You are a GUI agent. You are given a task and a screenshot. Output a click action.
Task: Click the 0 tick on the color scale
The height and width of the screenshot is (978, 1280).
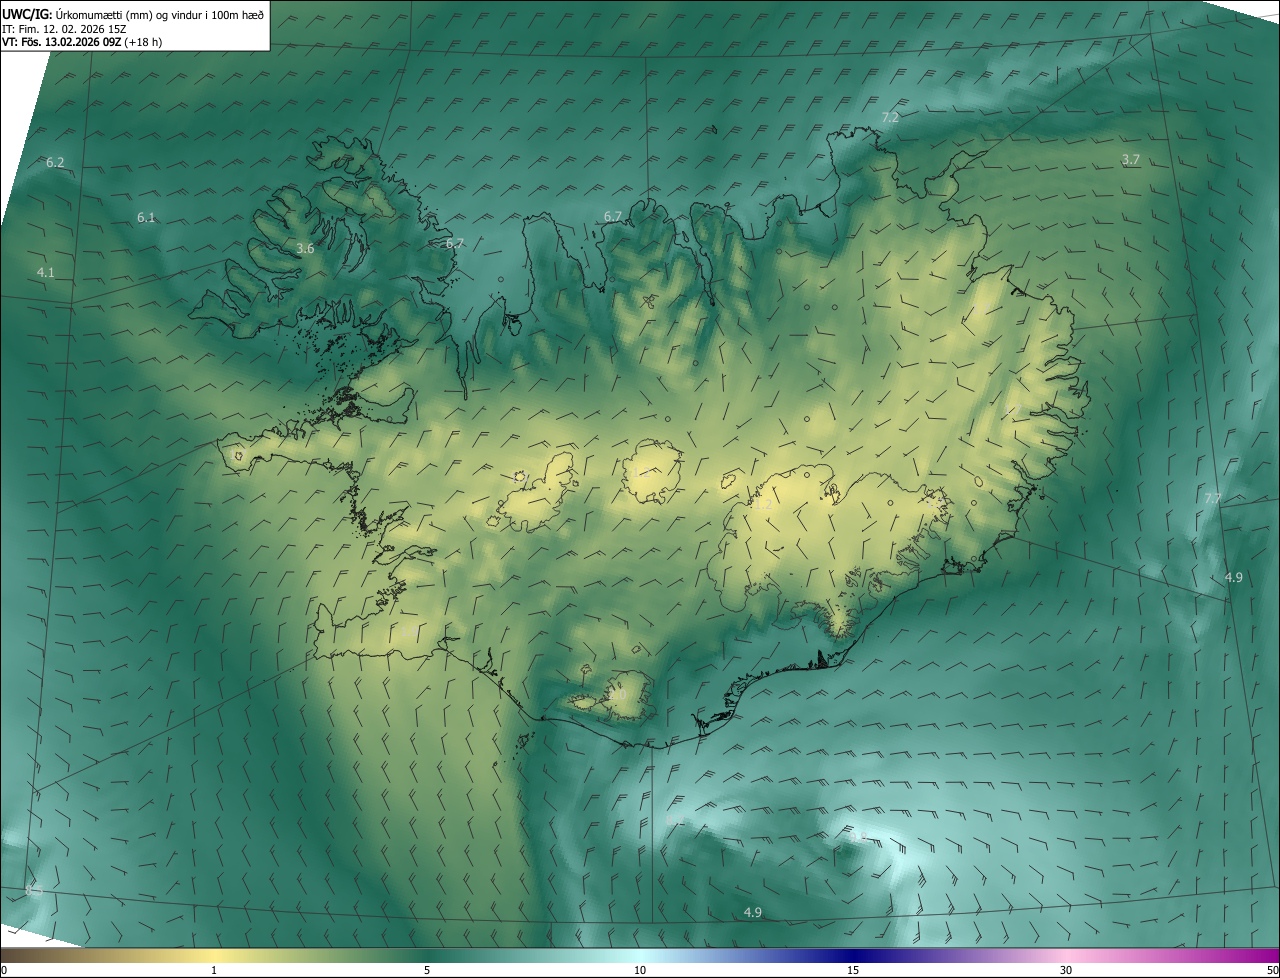[4, 971]
